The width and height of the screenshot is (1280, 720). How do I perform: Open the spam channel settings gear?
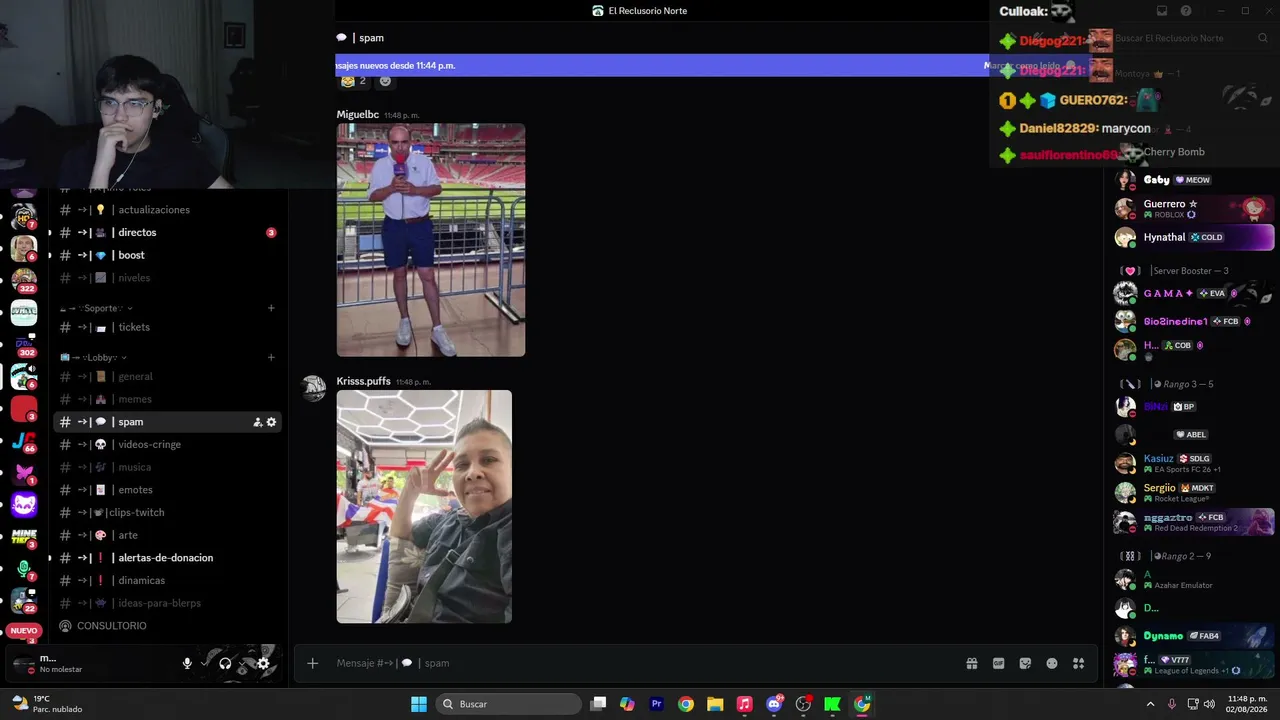(271, 422)
